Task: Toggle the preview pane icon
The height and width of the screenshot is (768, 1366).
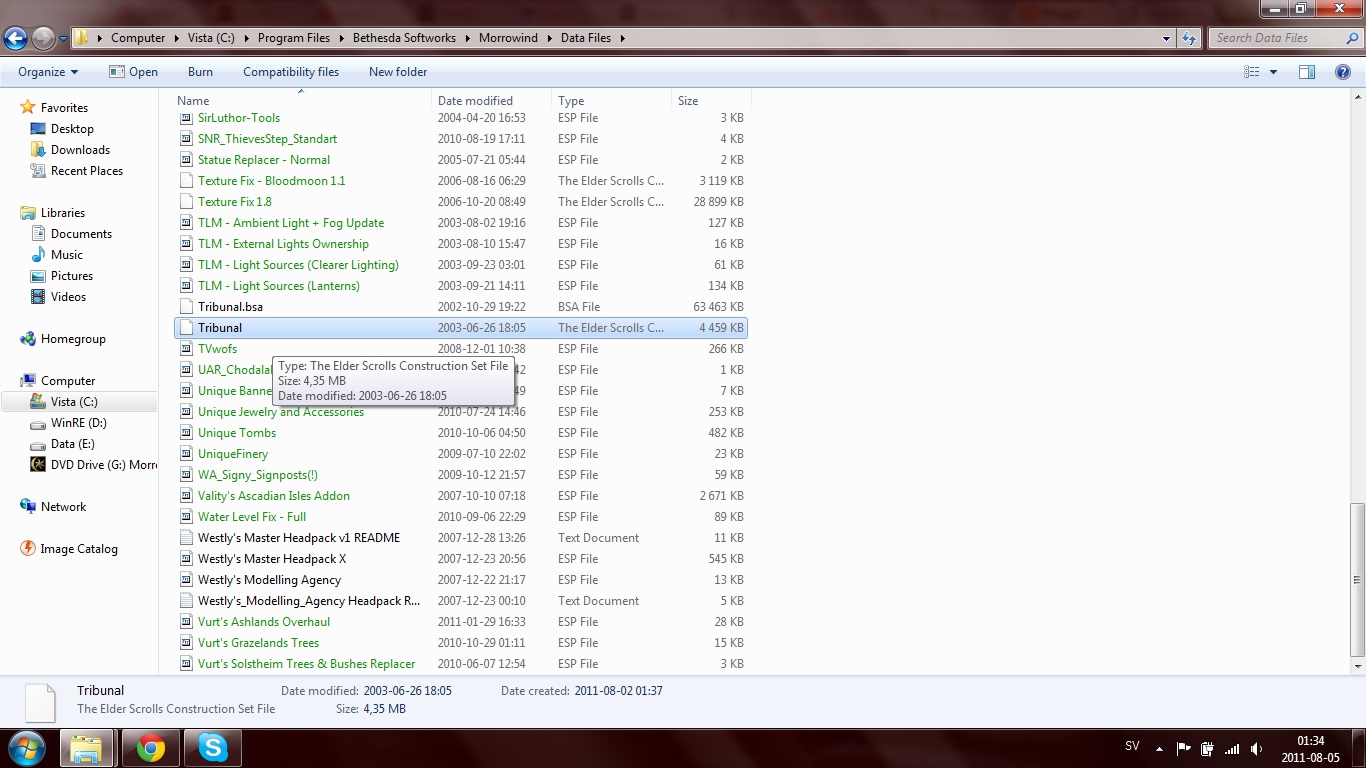Action: click(1307, 72)
